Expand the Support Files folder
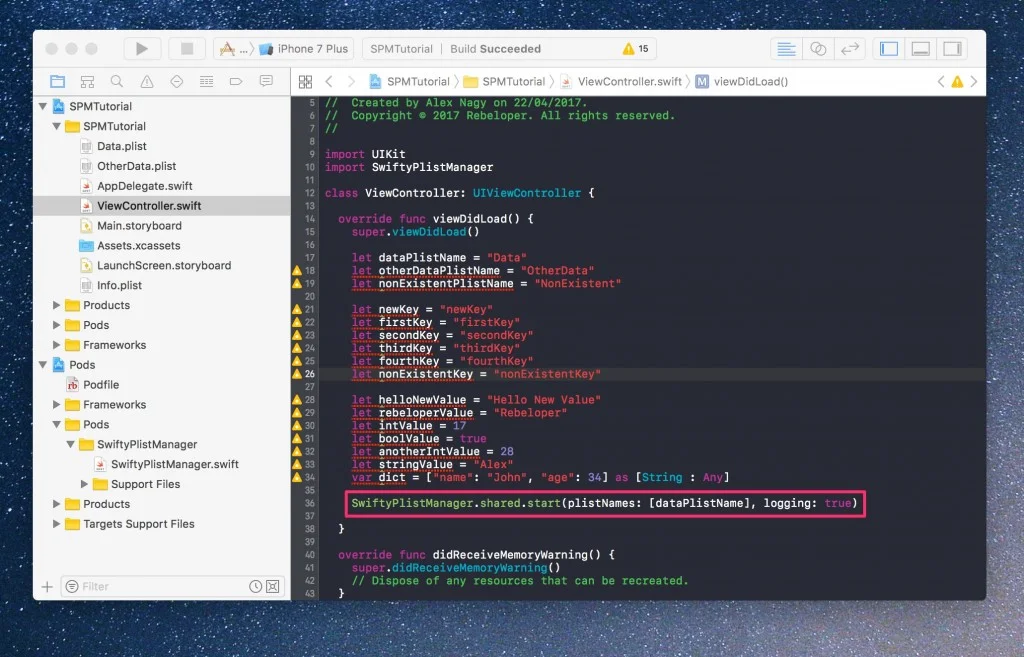This screenshot has height=657, width=1024. click(84, 484)
